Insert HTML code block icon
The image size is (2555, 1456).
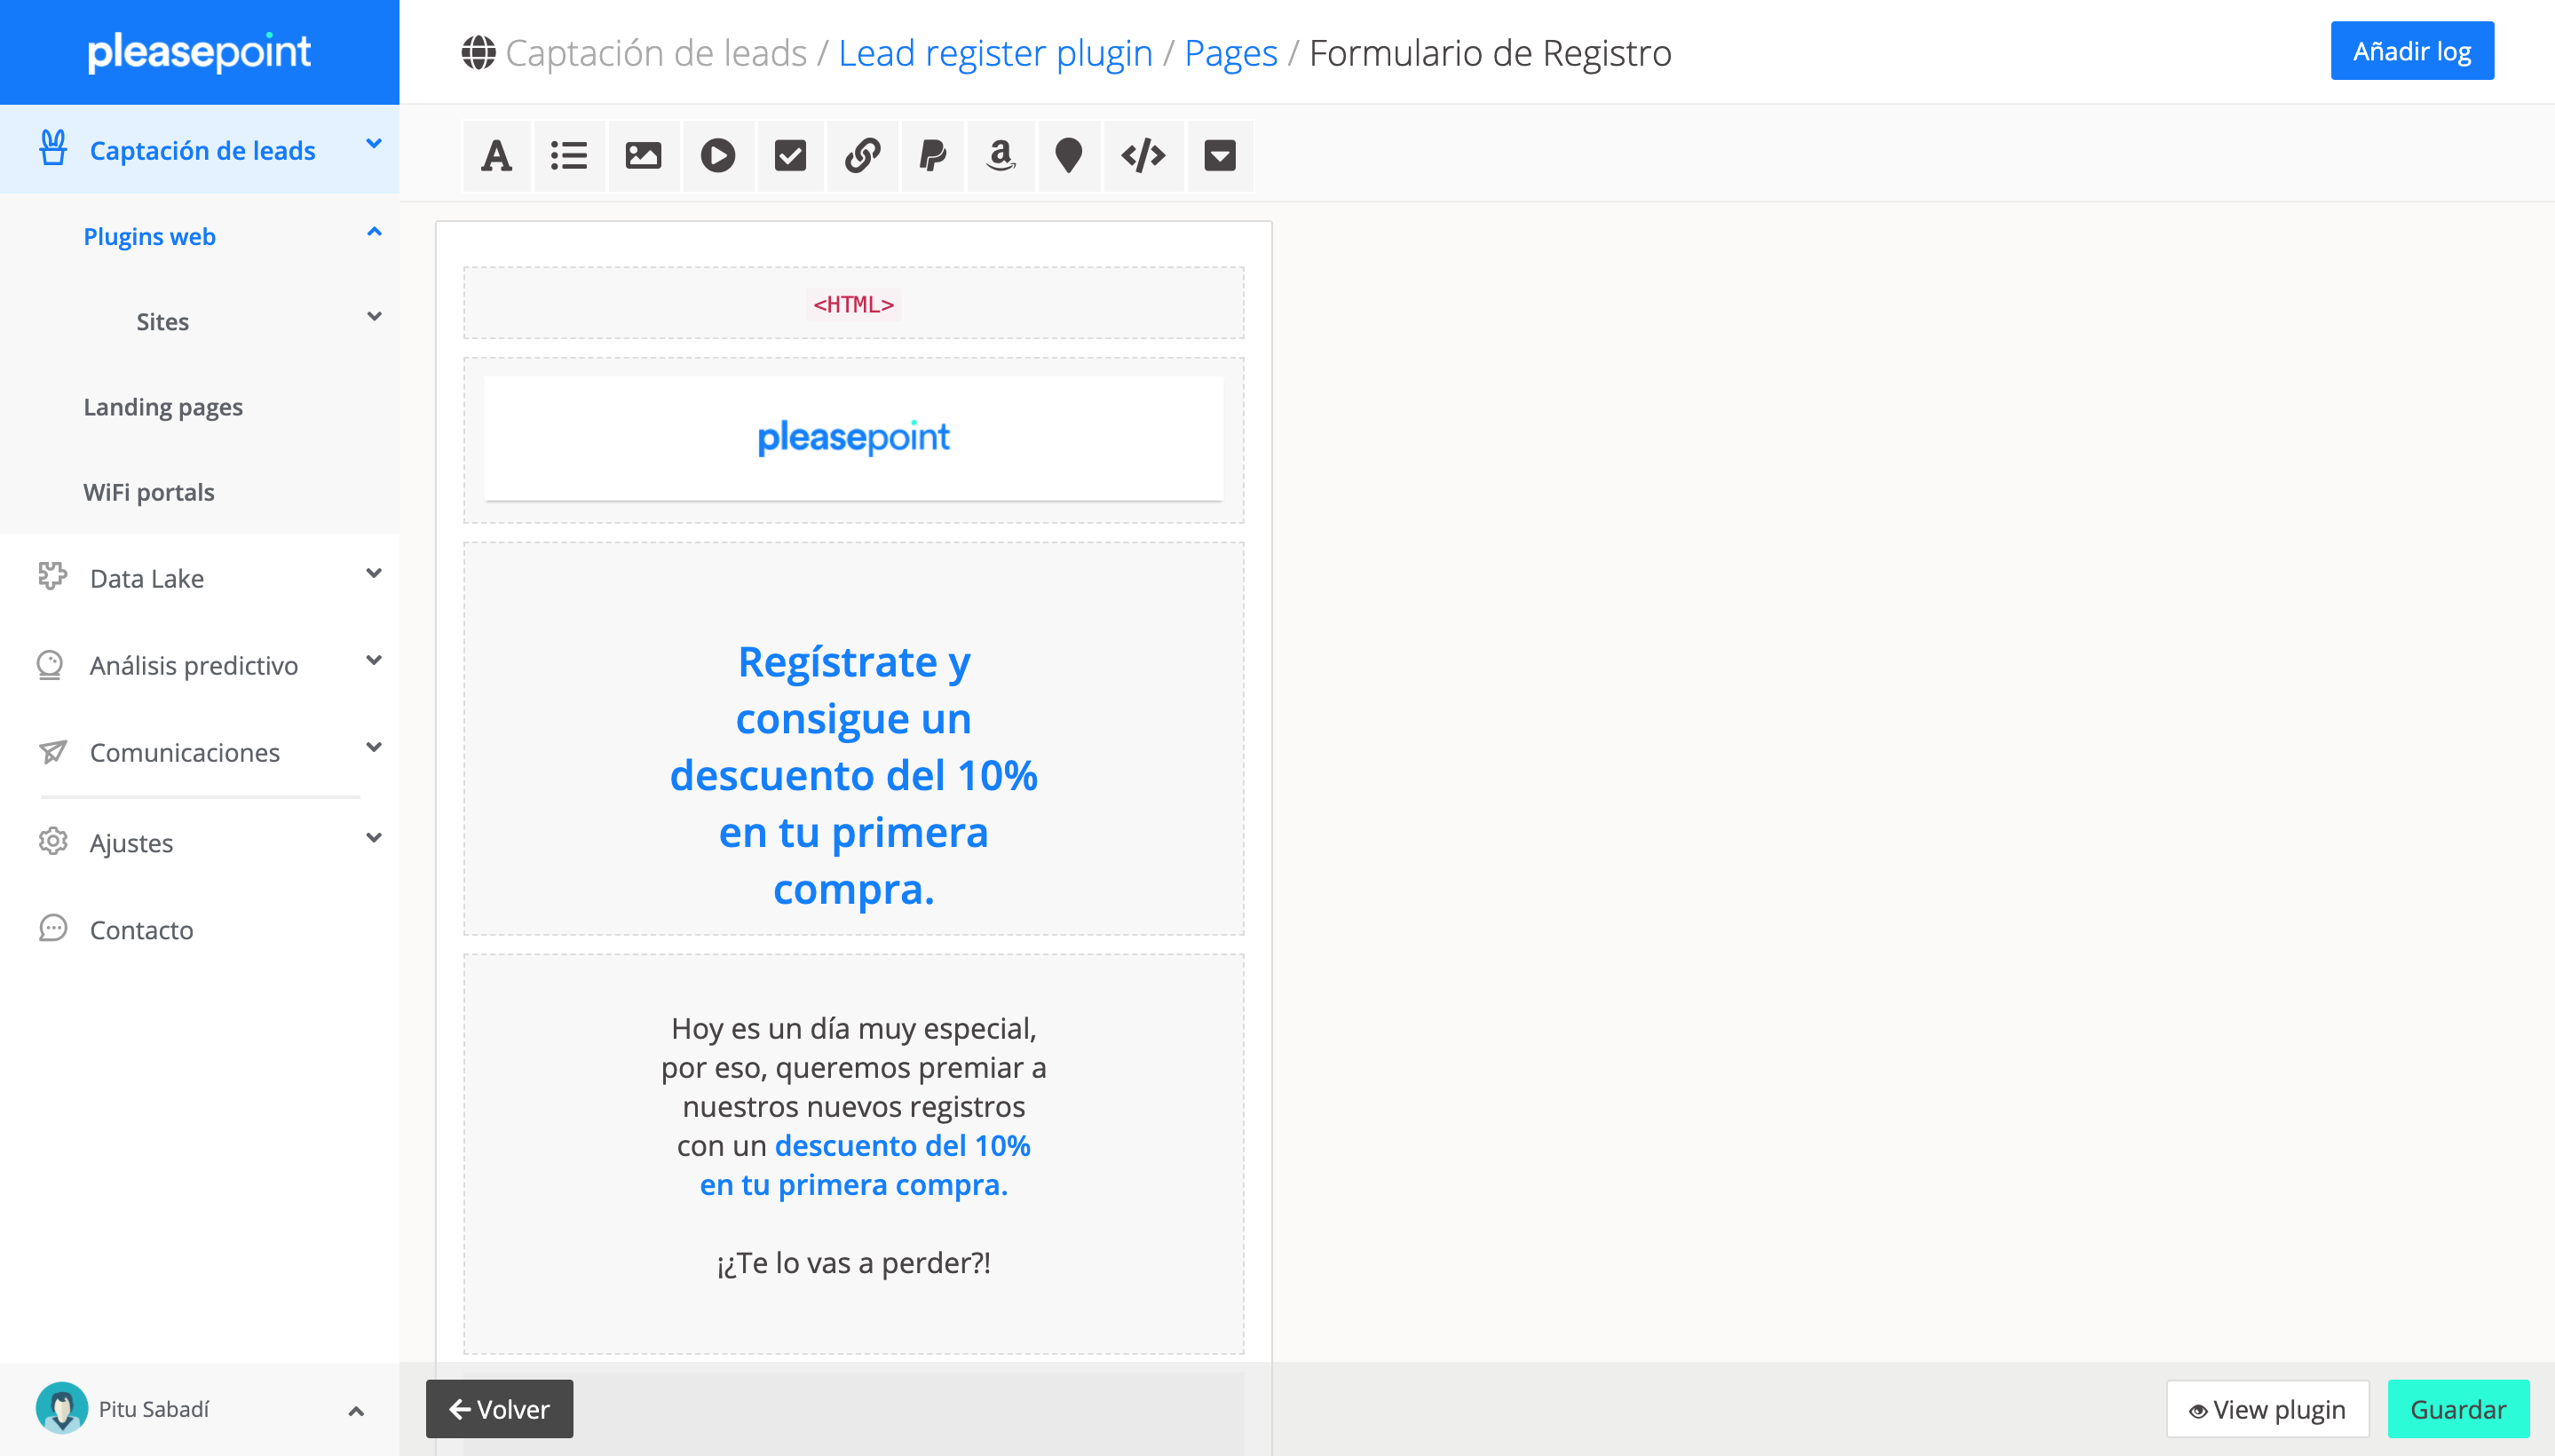[1143, 156]
